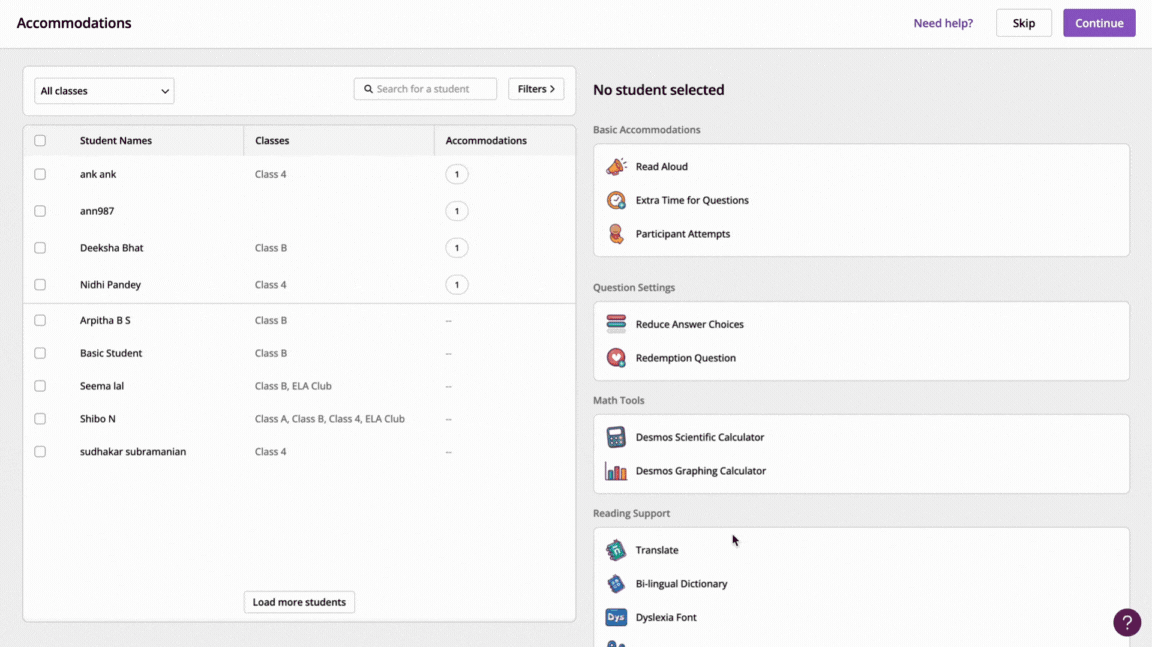Viewport: 1152px width, 647px height.
Task: Click student name Basic Student
Action: tap(111, 353)
